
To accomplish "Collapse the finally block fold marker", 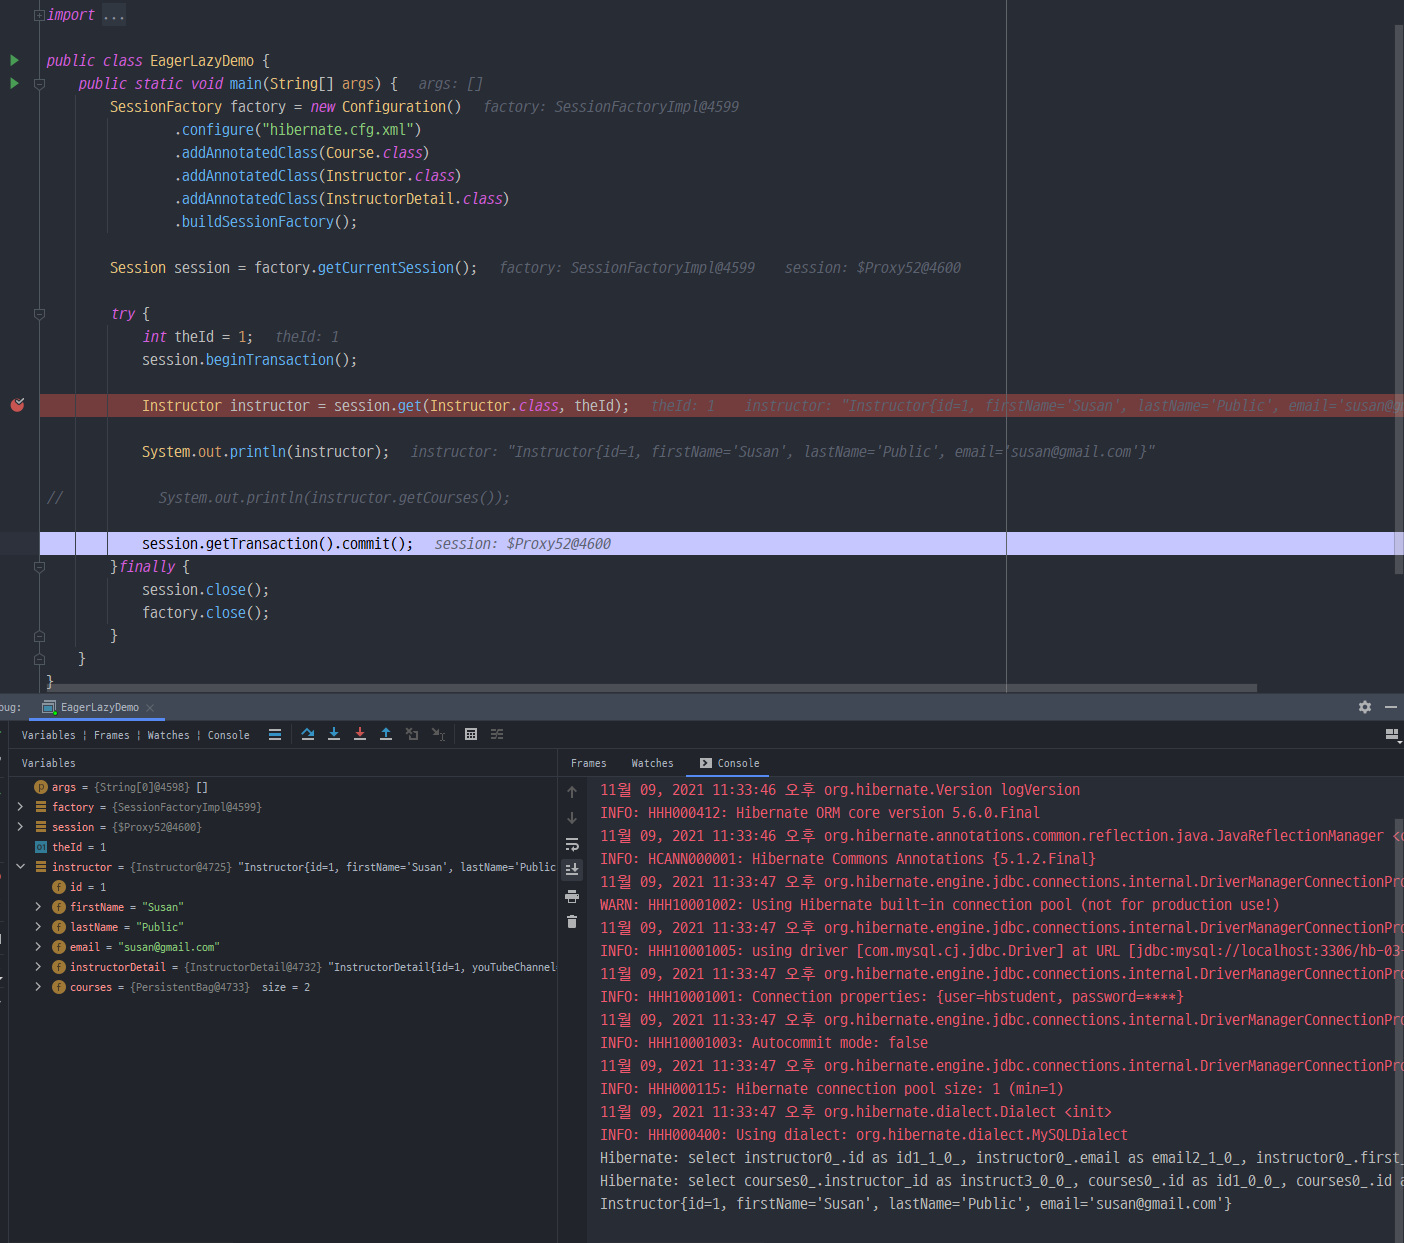I will coord(39,567).
